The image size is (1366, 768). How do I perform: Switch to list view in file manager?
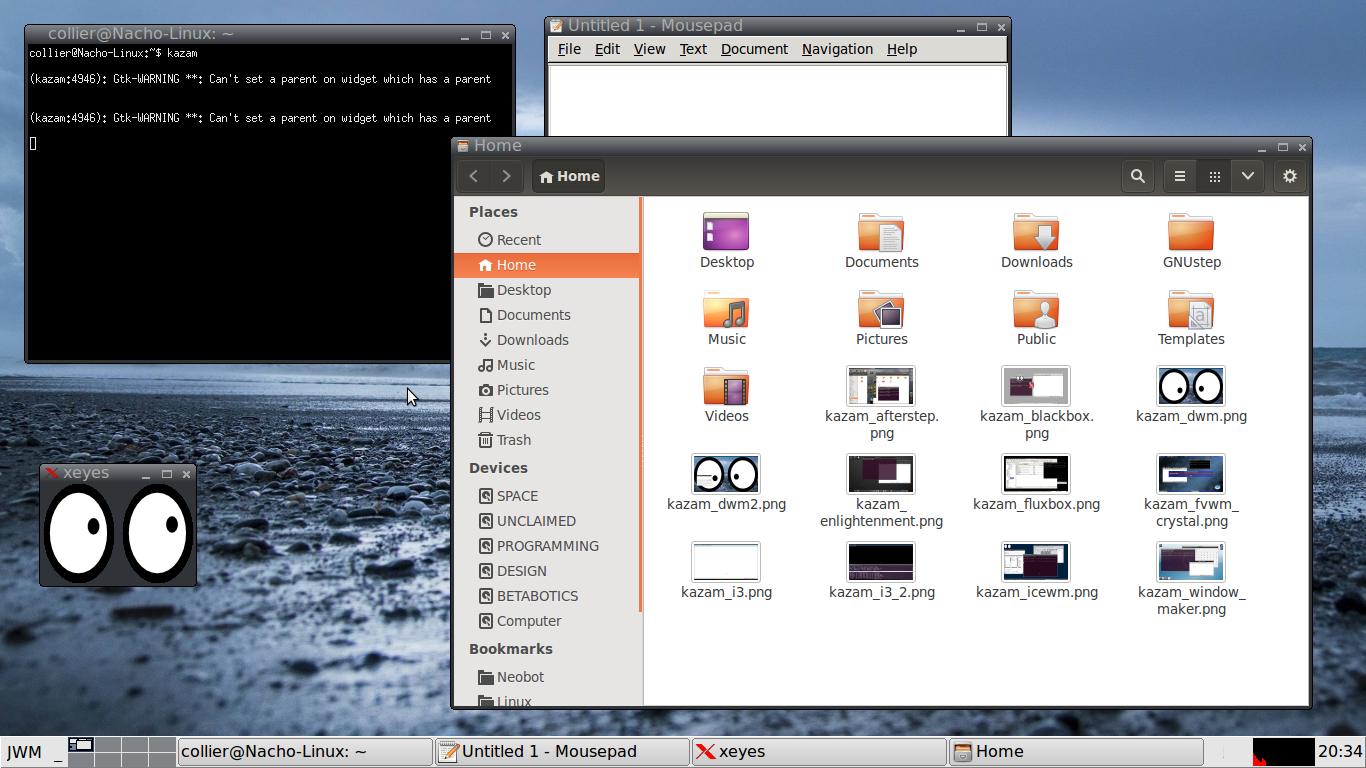(1178, 176)
